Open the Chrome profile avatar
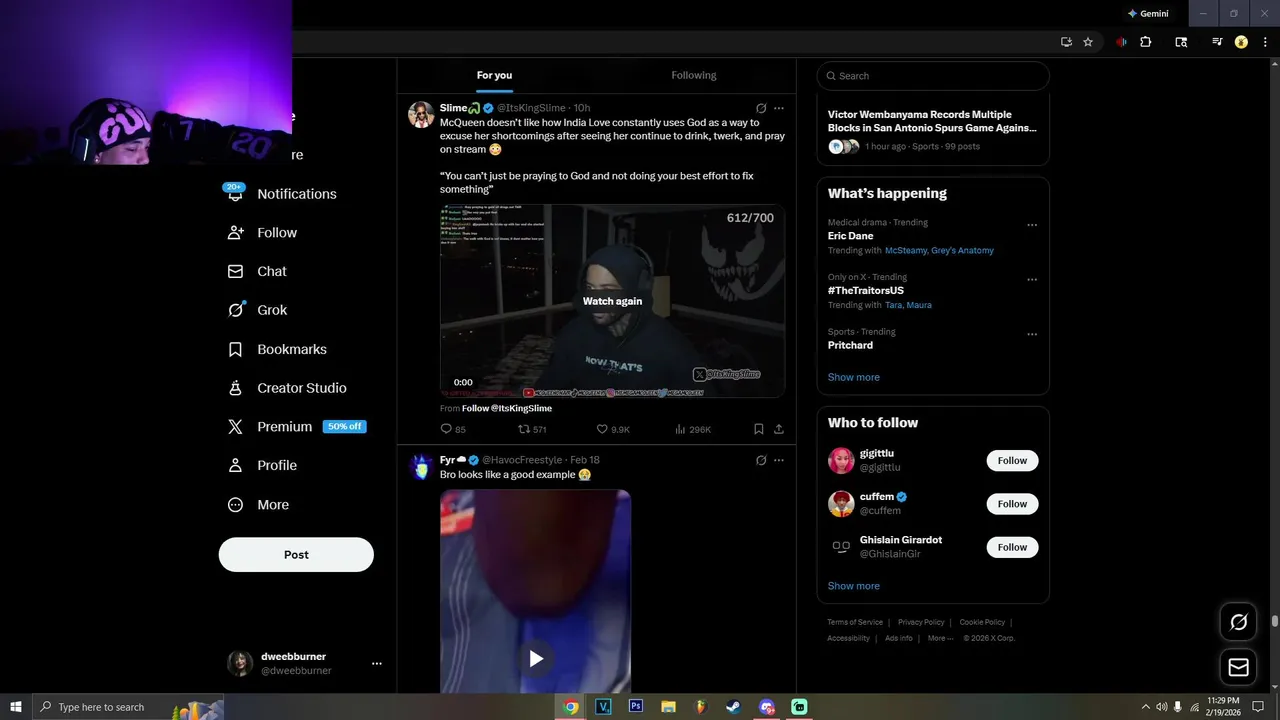 tap(1241, 42)
